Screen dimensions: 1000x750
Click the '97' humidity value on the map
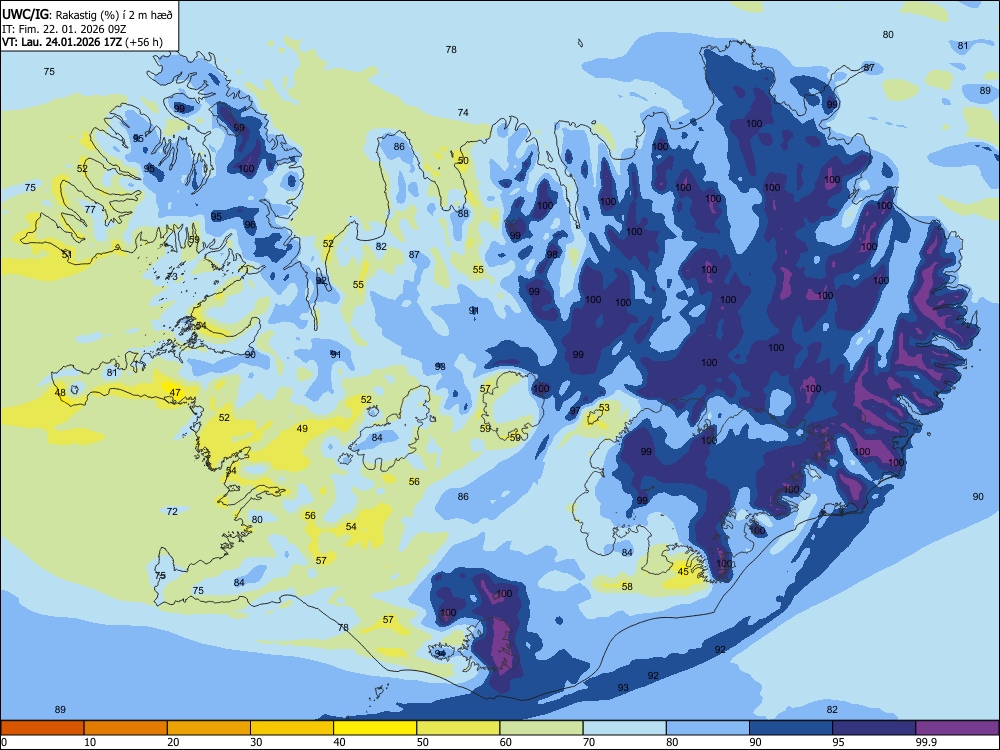[575, 411]
